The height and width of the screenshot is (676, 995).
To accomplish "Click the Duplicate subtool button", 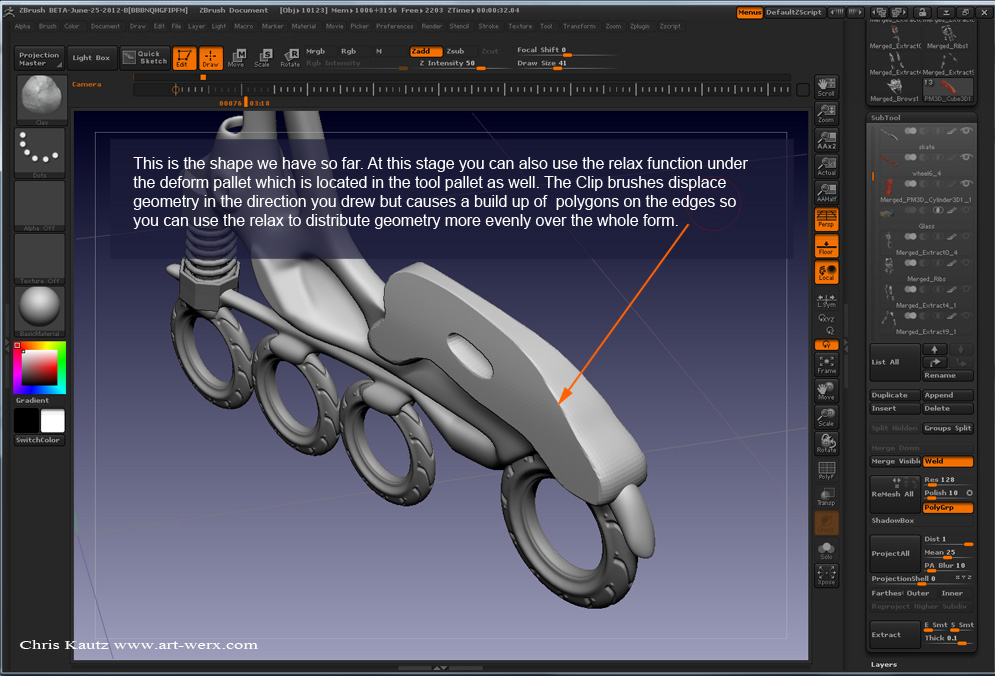I will pos(893,395).
